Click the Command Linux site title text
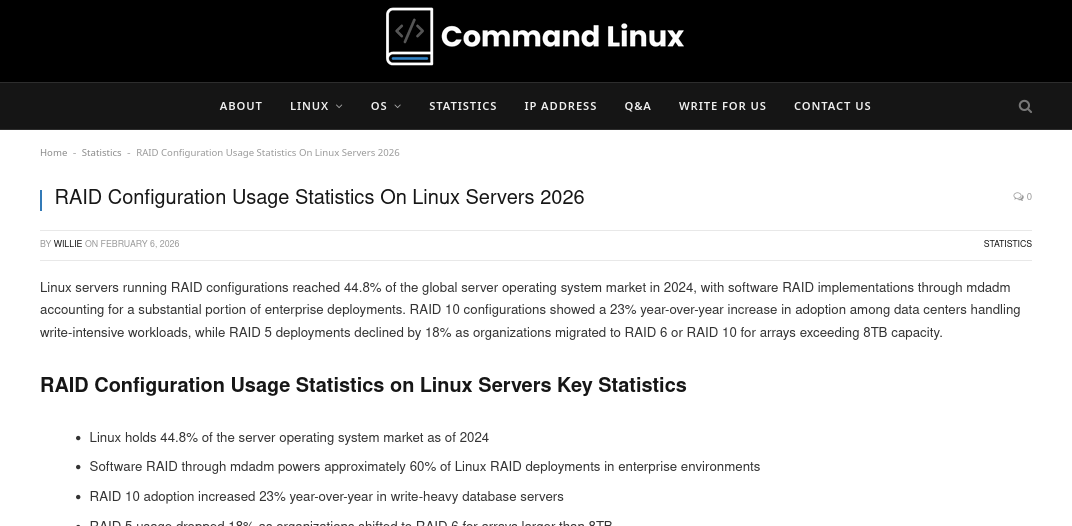Image resolution: width=1072 pixels, height=526 pixels. click(x=562, y=36)
